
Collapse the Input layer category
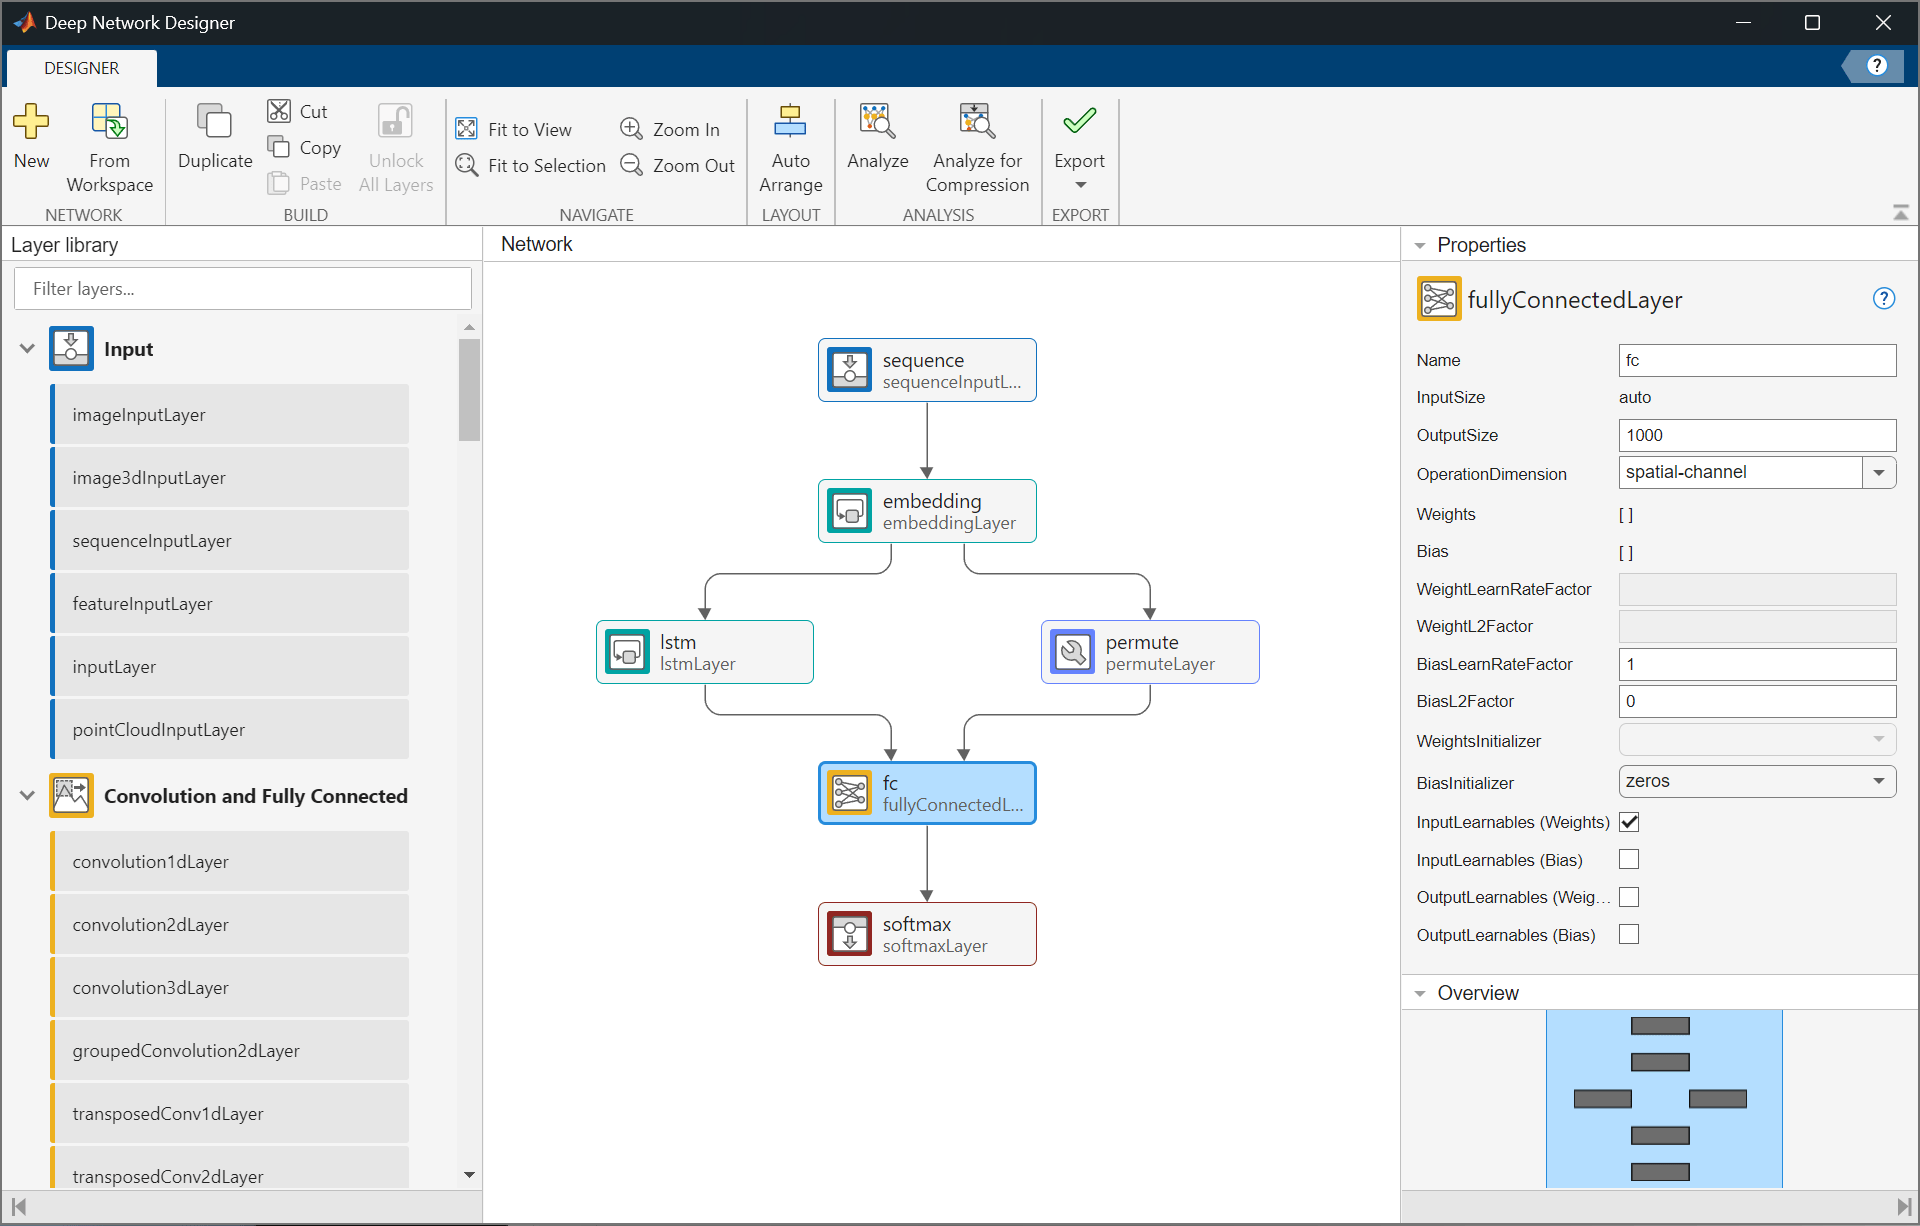point(26,348)
